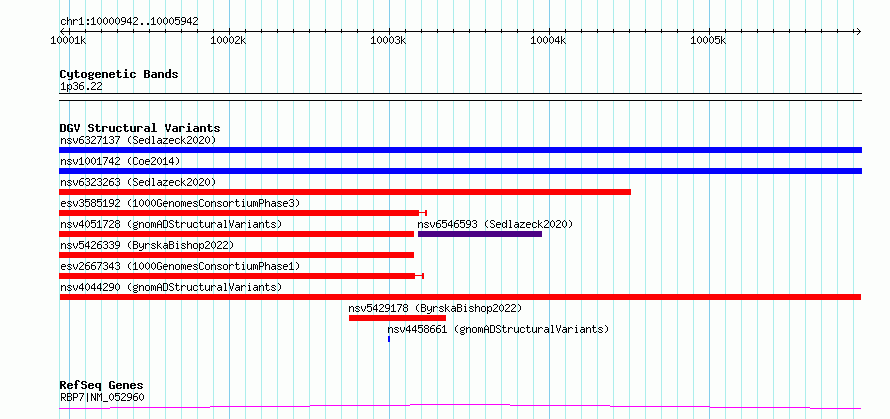Select the 1p36.22 cytogenetic band bar

460,97
